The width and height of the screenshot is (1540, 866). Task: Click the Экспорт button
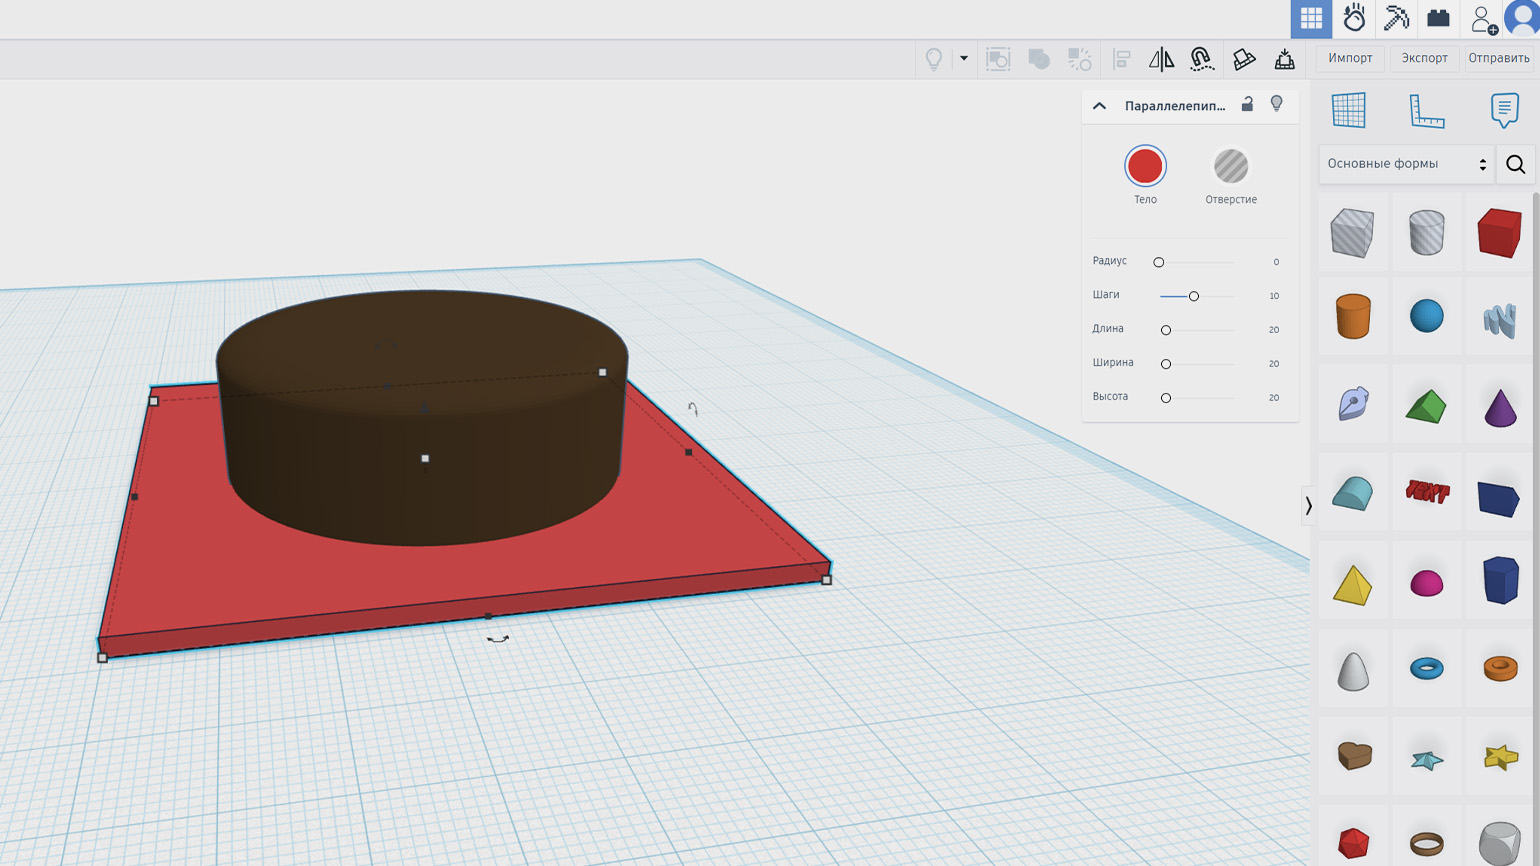tap(1424, 58)
